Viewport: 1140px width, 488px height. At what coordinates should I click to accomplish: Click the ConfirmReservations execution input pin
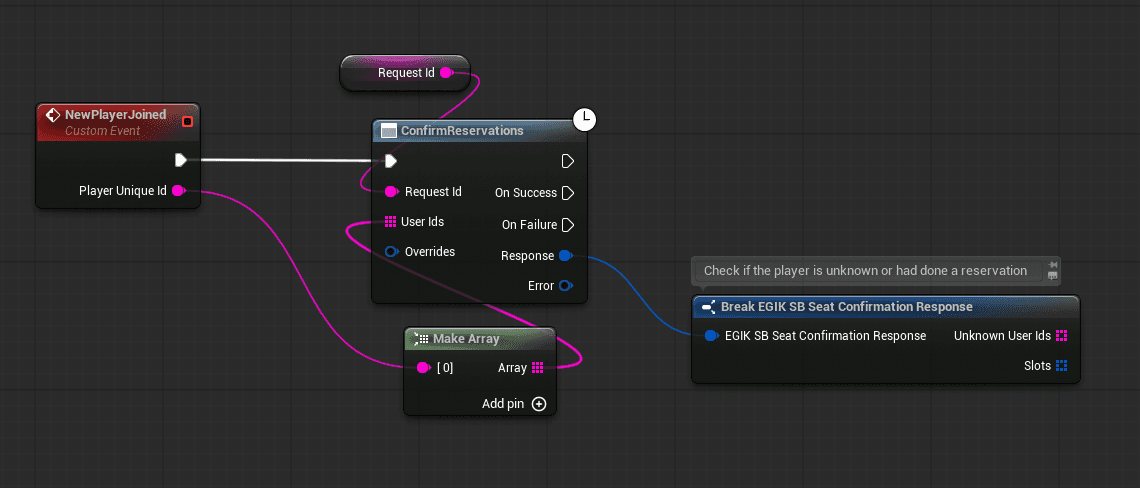(x=391, y=161)
